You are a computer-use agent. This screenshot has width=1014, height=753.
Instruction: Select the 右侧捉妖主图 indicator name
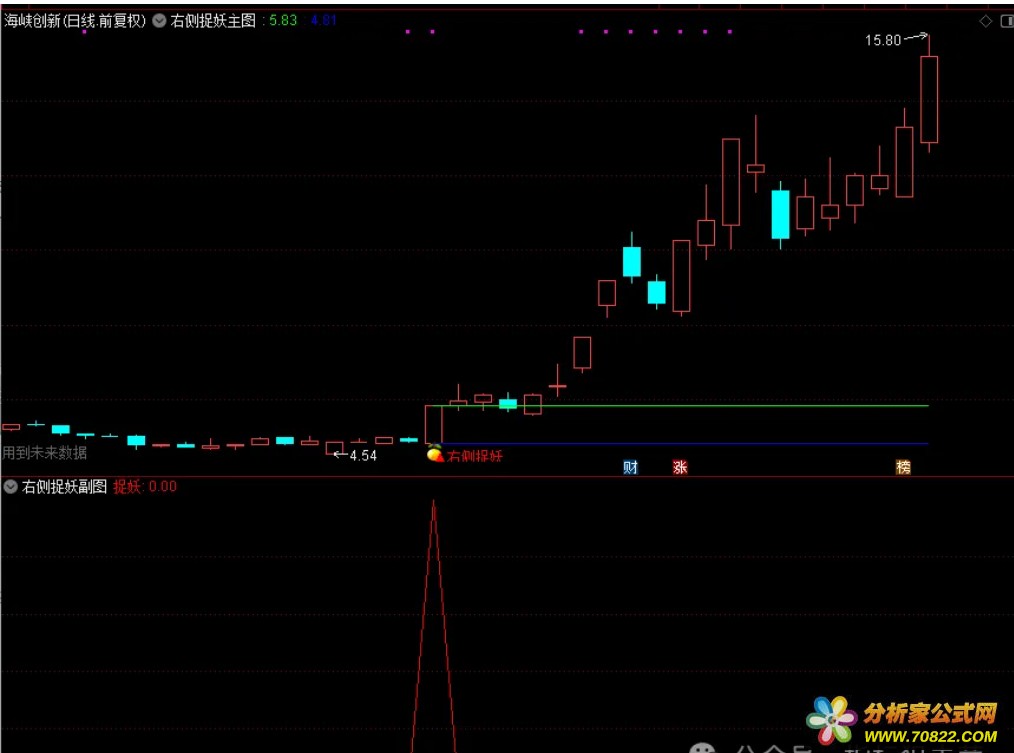click(x=213, y=21)
